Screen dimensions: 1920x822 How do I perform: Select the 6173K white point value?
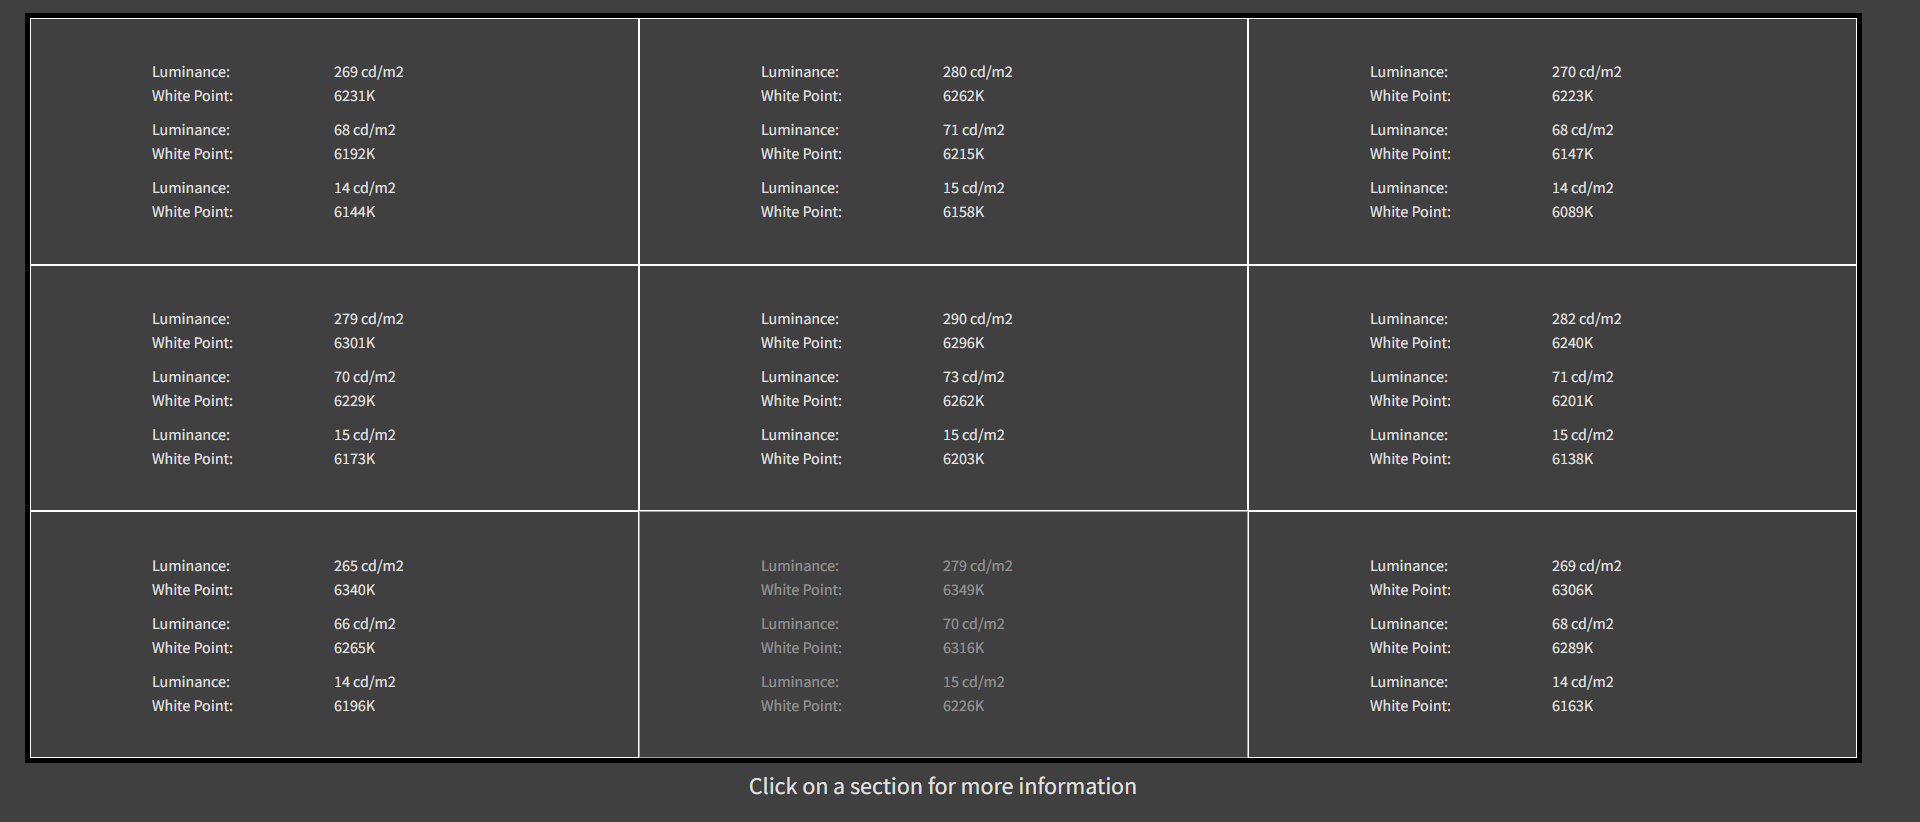pos(354,459)
